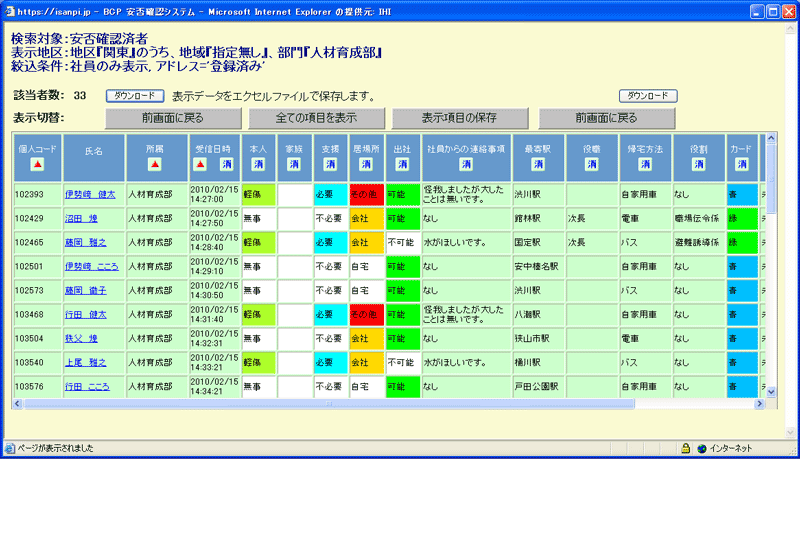800x545 pixels.
Task: Click the 表示項目の保存 button
Action: click(x=460, y=118)
